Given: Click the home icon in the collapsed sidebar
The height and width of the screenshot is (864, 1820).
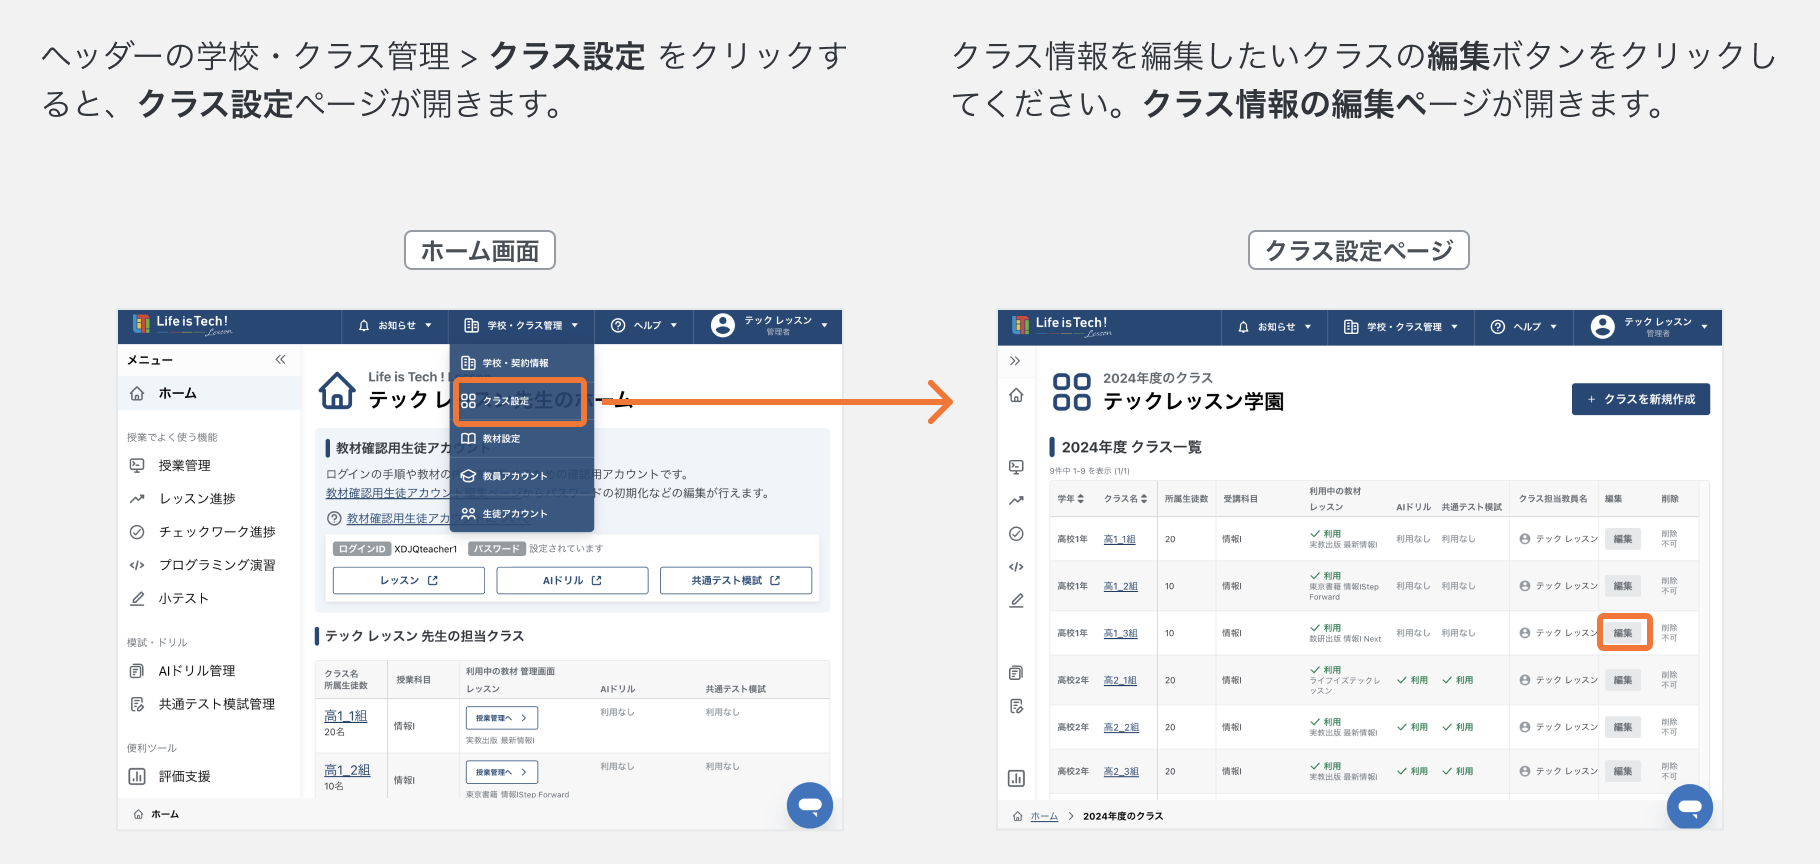Looking at the screenshot, I should pos(1016,395).
